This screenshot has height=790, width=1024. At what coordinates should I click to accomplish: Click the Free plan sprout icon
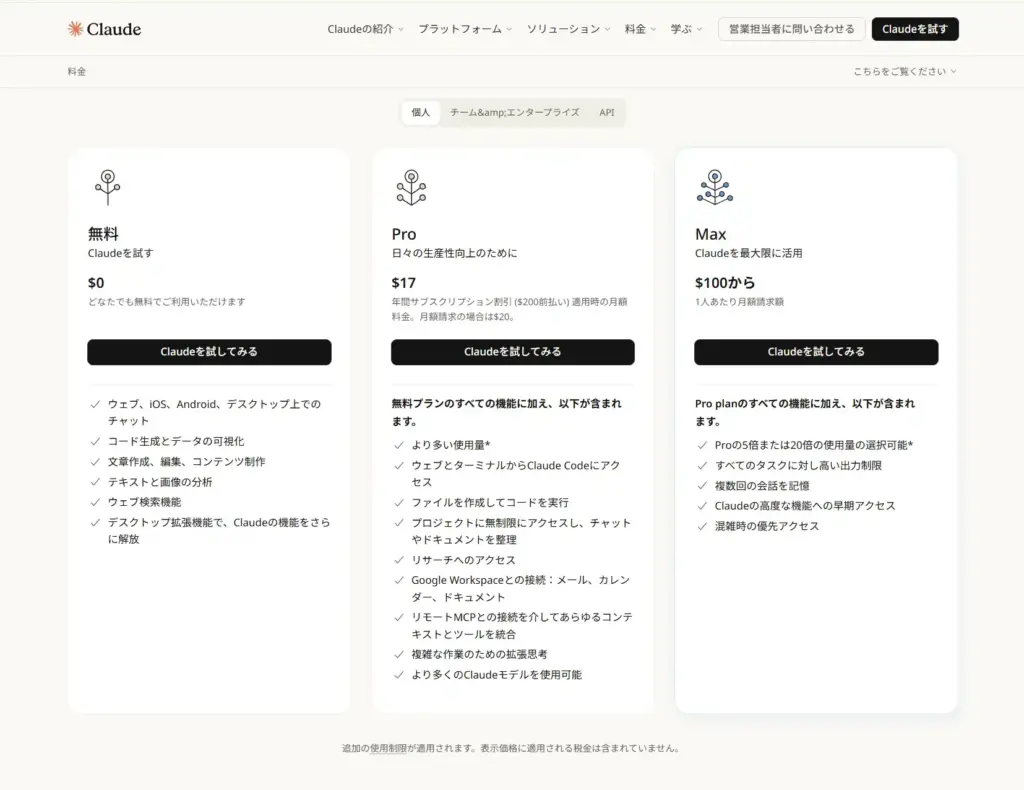(107, 187)
